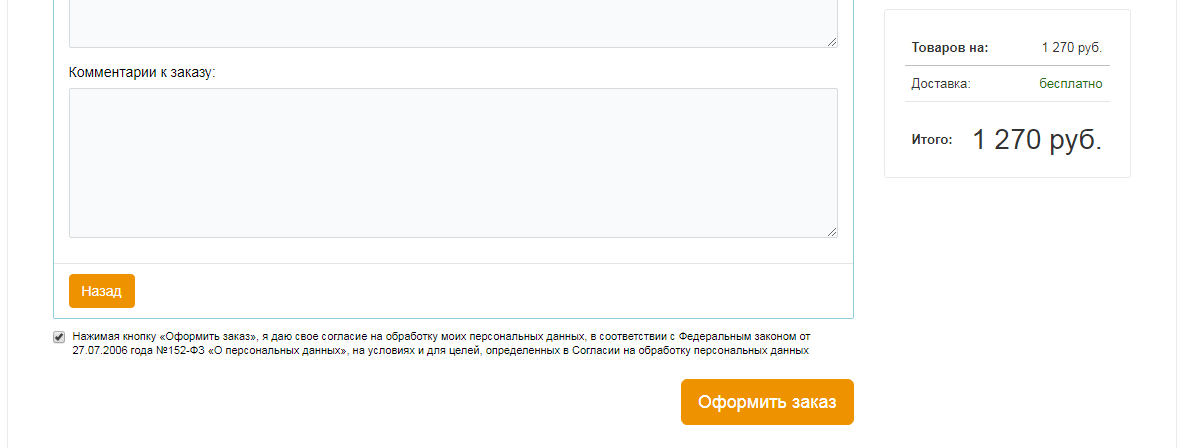Click the goods subtotal '1 270 руб.' value

1072,48
